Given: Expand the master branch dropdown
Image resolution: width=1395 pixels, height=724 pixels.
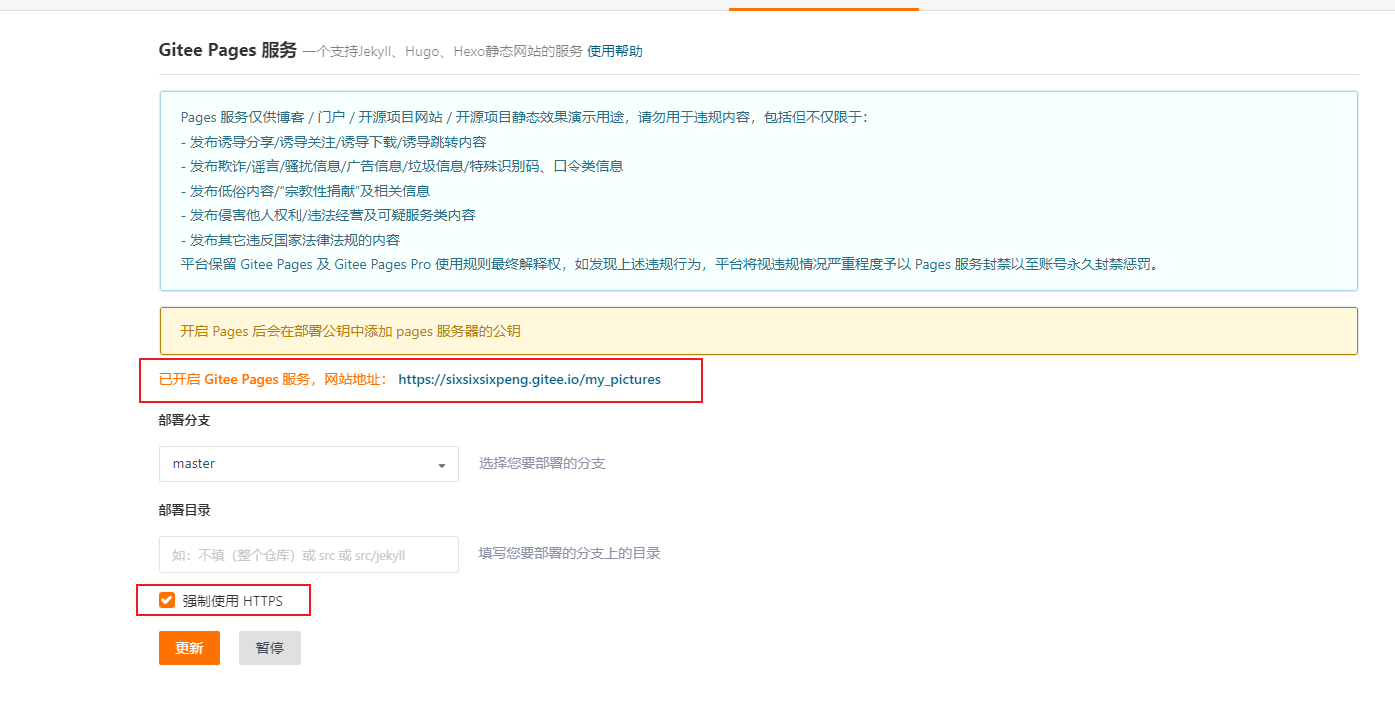Looking at the screenshot, I should [309, 464].
